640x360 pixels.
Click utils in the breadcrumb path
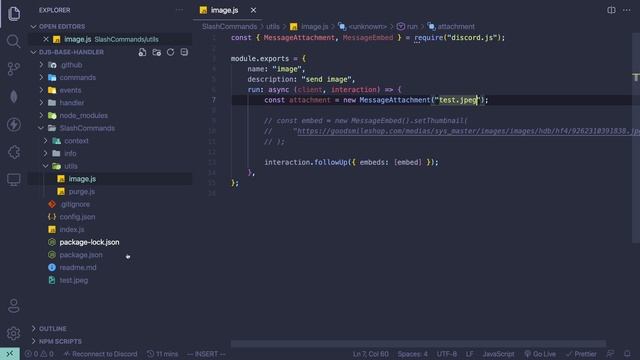[273, 27]
